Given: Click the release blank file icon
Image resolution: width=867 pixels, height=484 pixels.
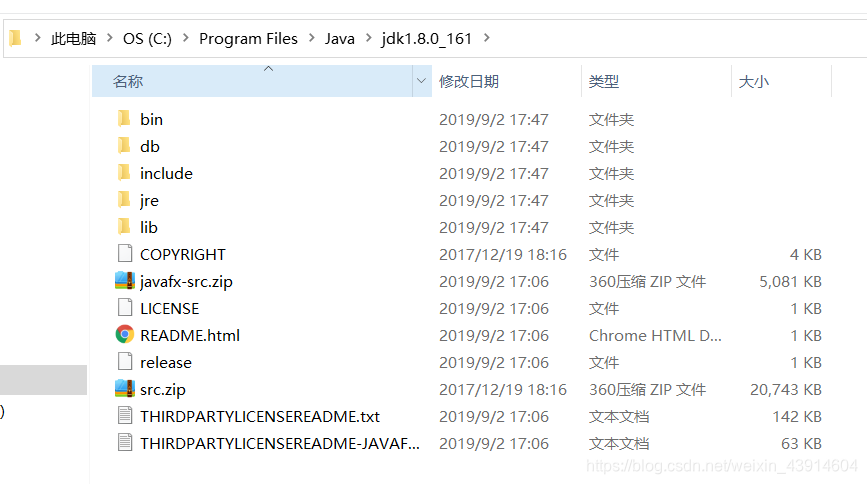Looking at the screenshot, I should coord(125,361).
